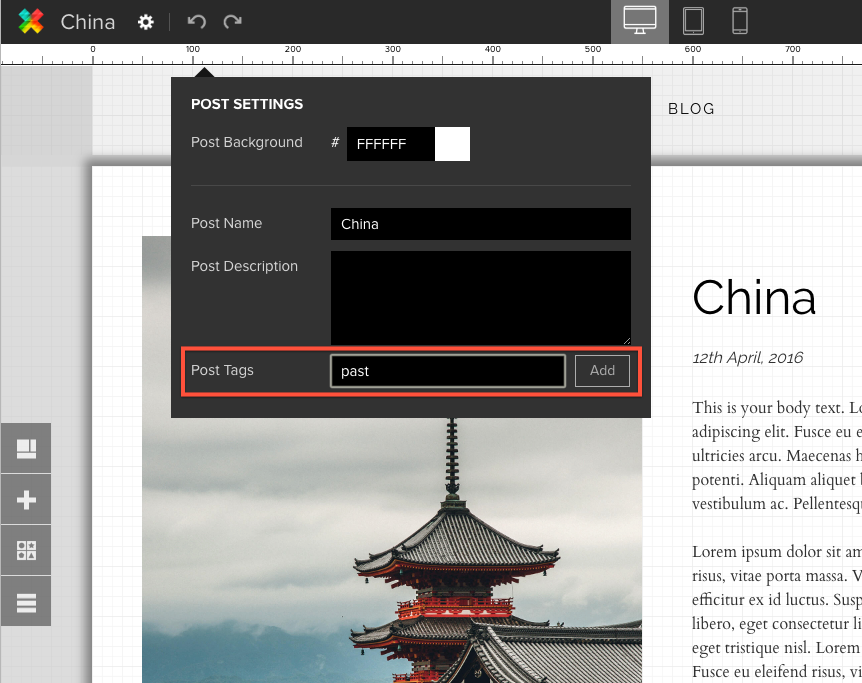862x683 pixels.
Task: Click the Add tag button
Action: coord(602,371)
